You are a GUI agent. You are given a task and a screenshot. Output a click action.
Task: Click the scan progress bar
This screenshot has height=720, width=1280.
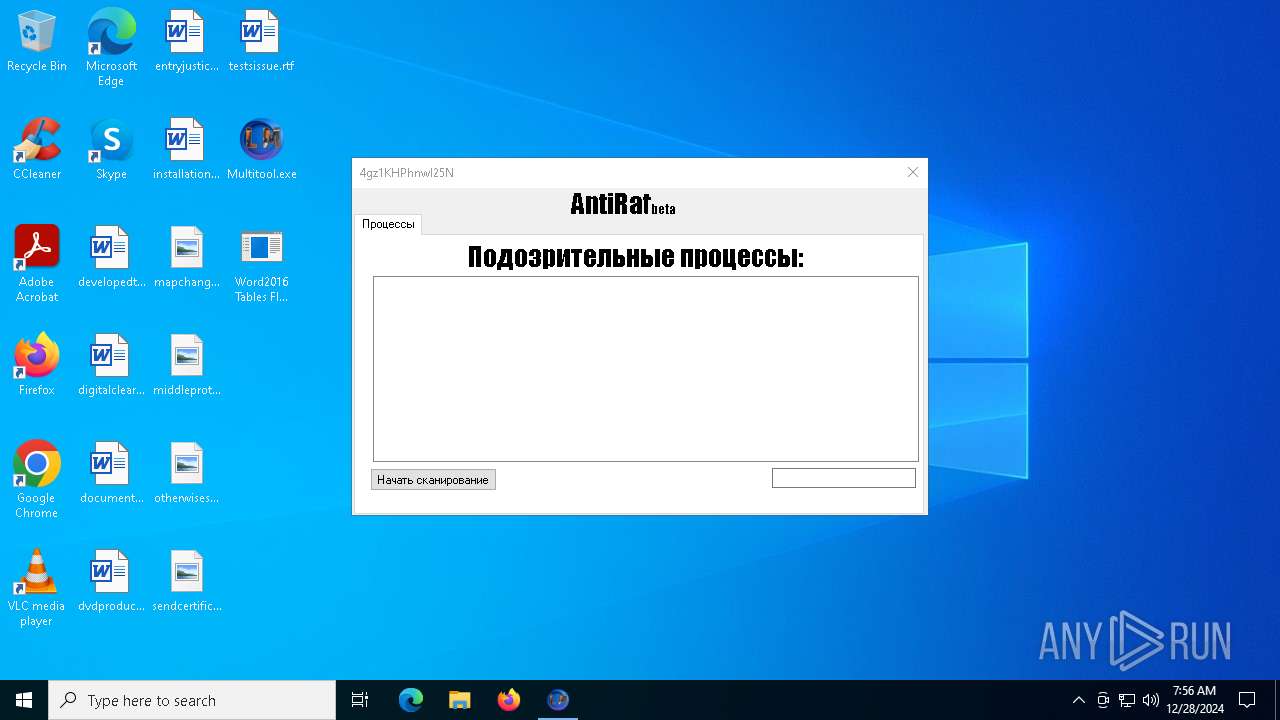point(844,478)
